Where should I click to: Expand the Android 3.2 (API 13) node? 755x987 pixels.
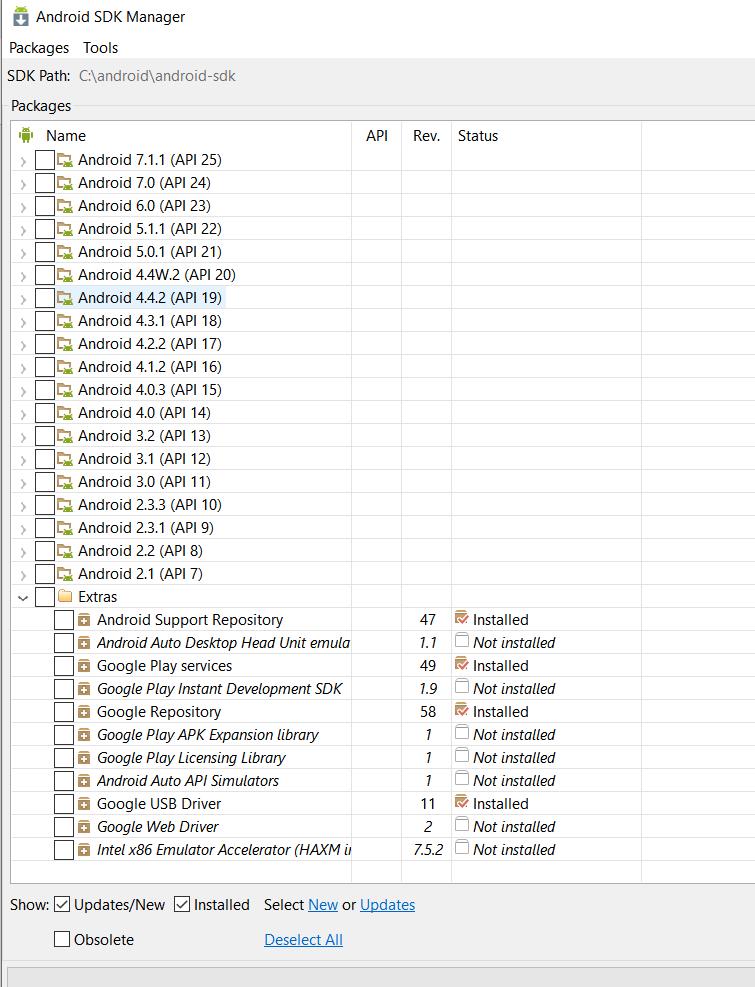[x=23, y=437]
